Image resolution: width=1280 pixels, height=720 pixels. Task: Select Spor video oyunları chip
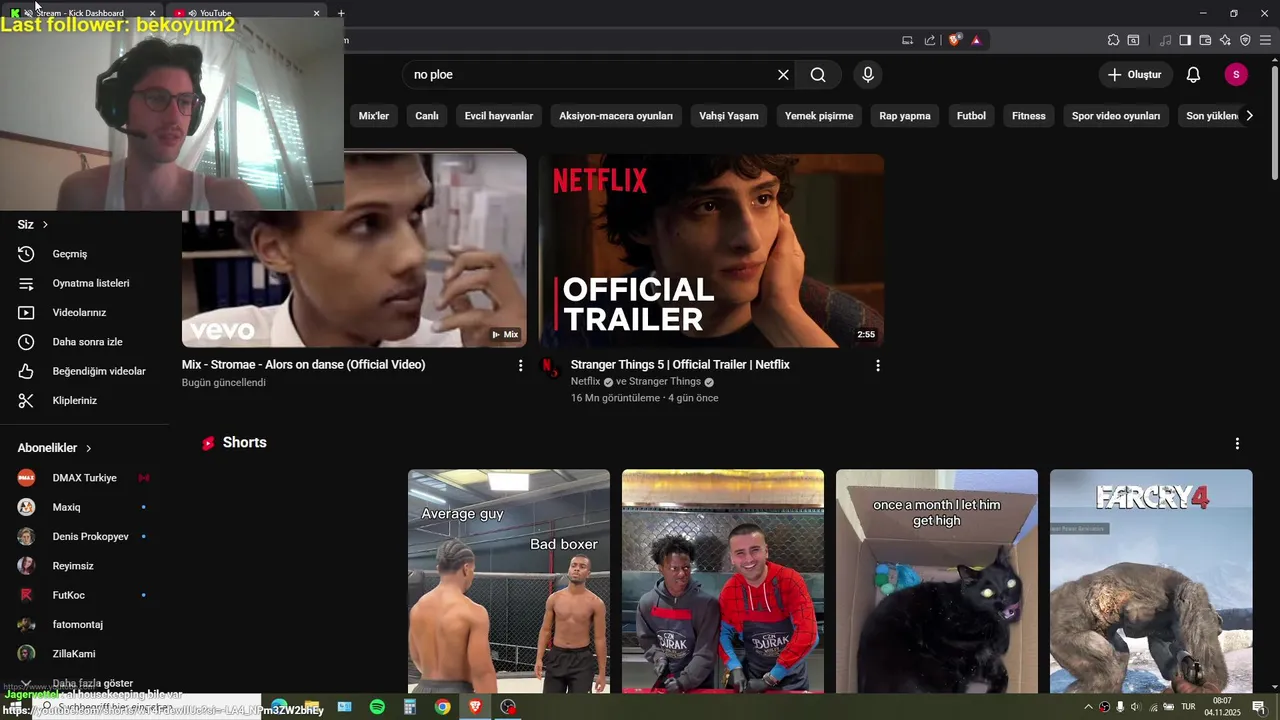[x=1116, y=116]
